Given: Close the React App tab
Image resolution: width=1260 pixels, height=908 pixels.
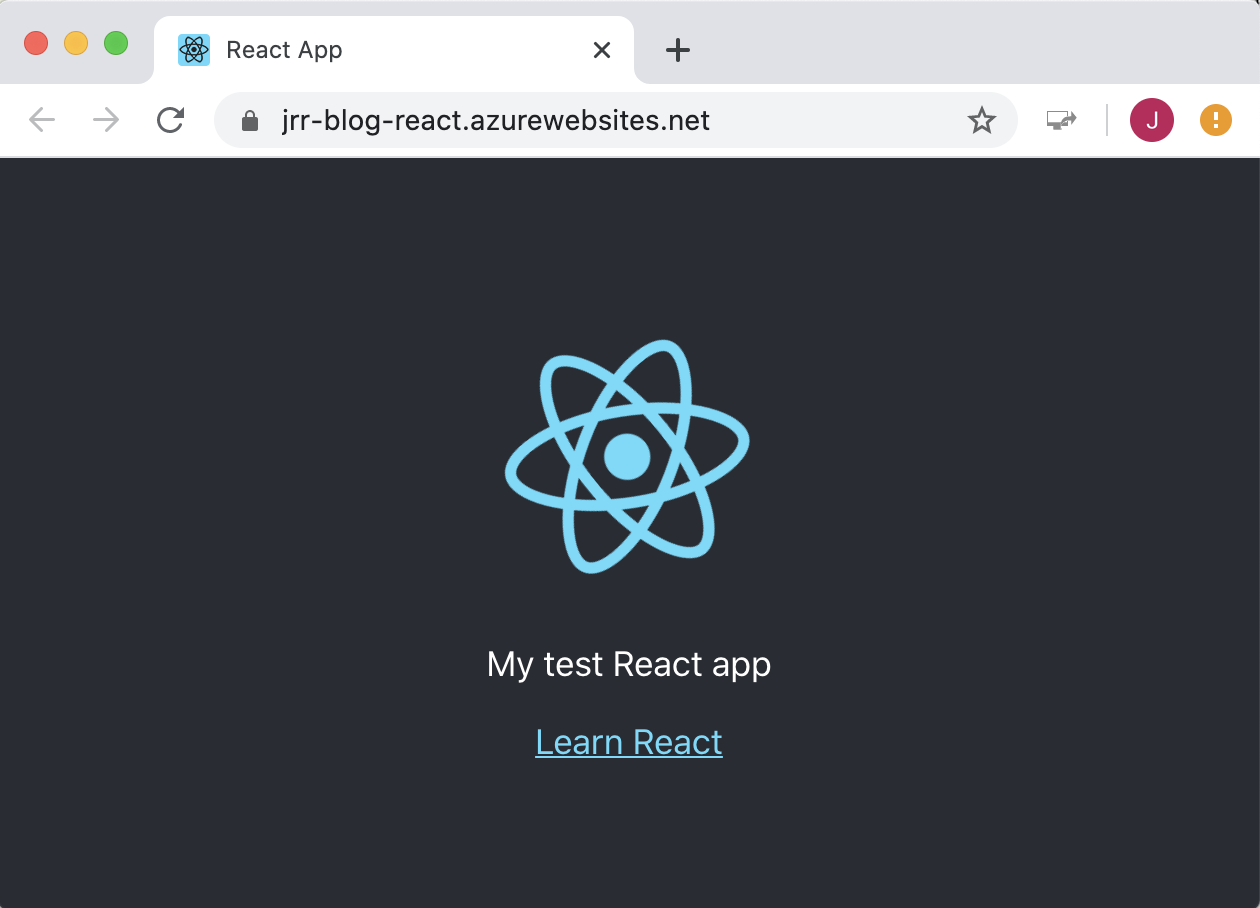Looking at the screenshot, I should point(602,50).
